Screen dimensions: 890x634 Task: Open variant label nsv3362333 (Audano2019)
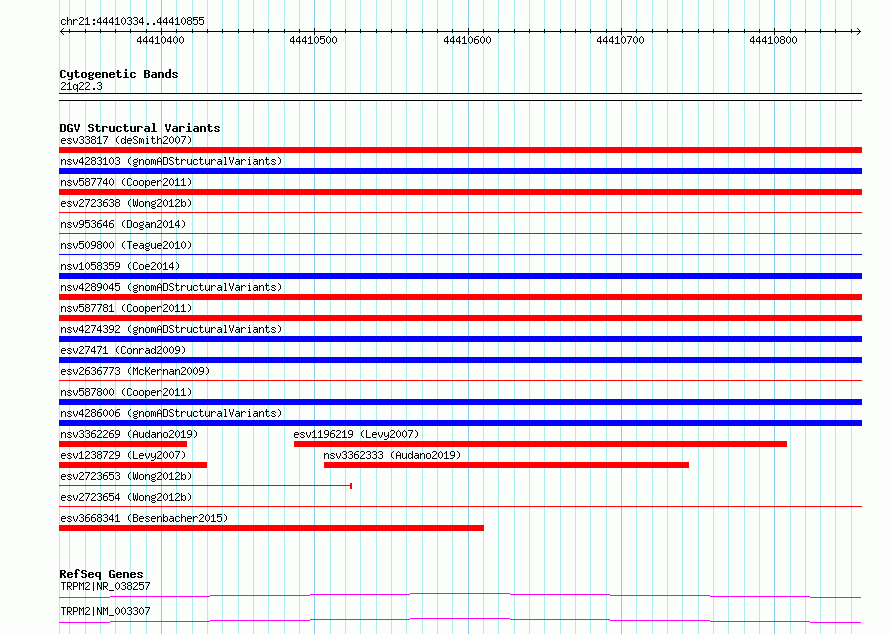[392, 455]
